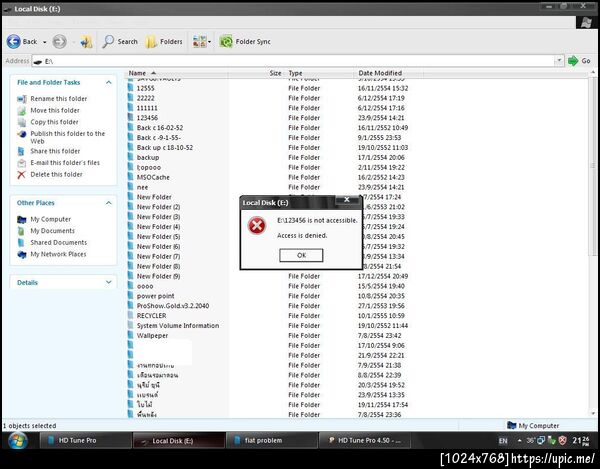Select the 12555 folder icon

(x=130, y=88)
